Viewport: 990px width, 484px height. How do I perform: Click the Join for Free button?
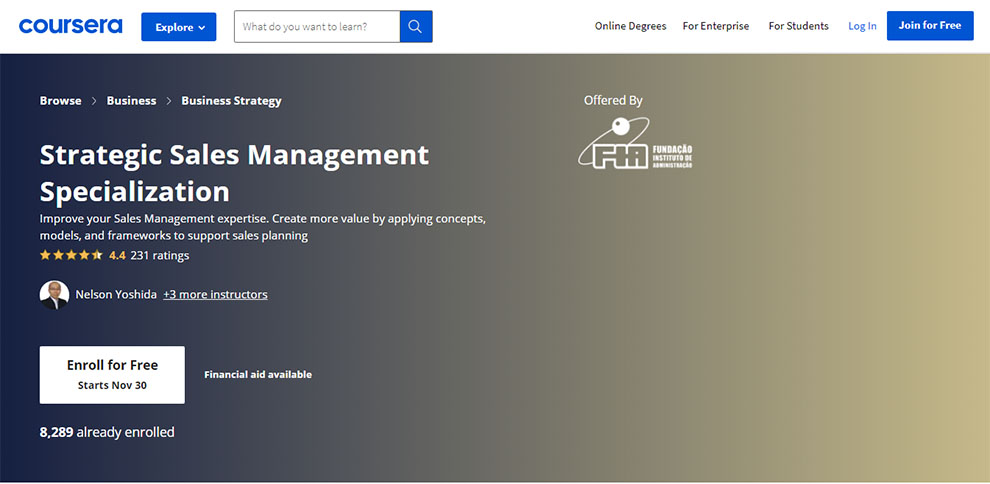click(x=930, y=26)
